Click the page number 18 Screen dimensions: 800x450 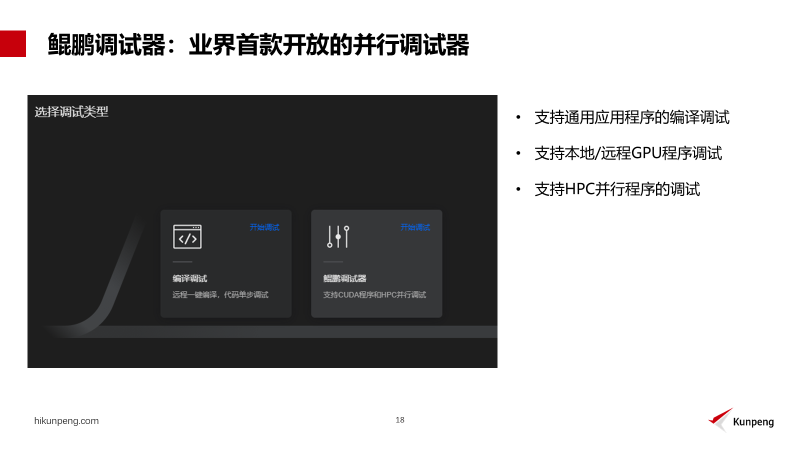[400, 420]
